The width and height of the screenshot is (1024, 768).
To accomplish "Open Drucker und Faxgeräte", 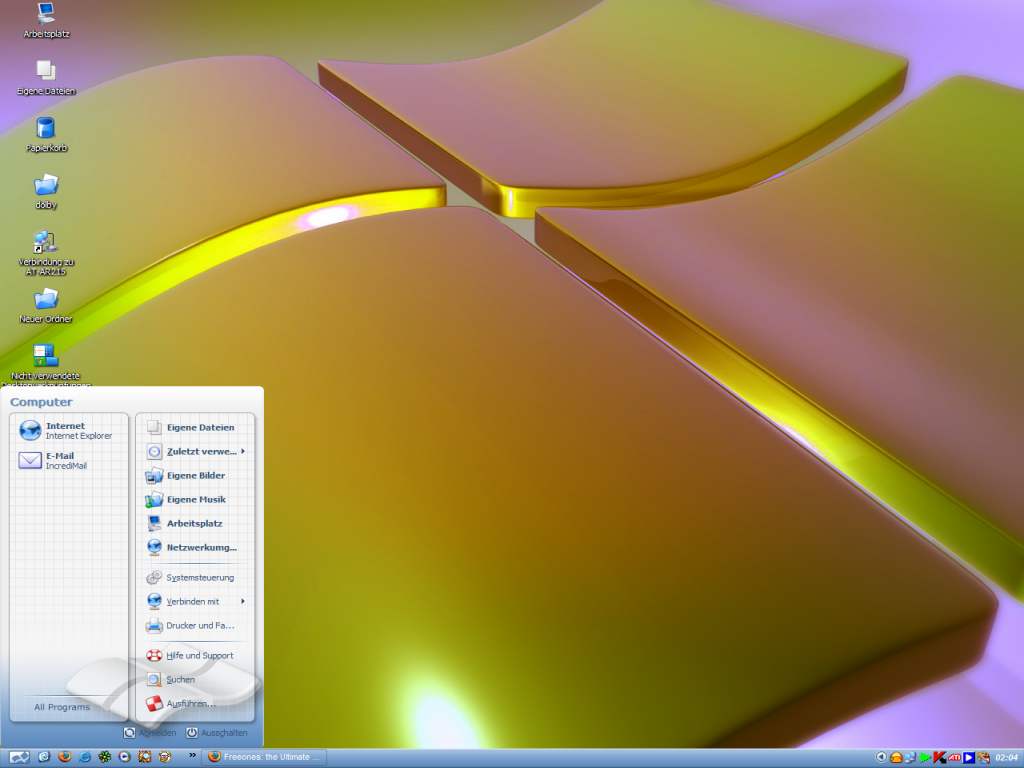I will [195, 626].
